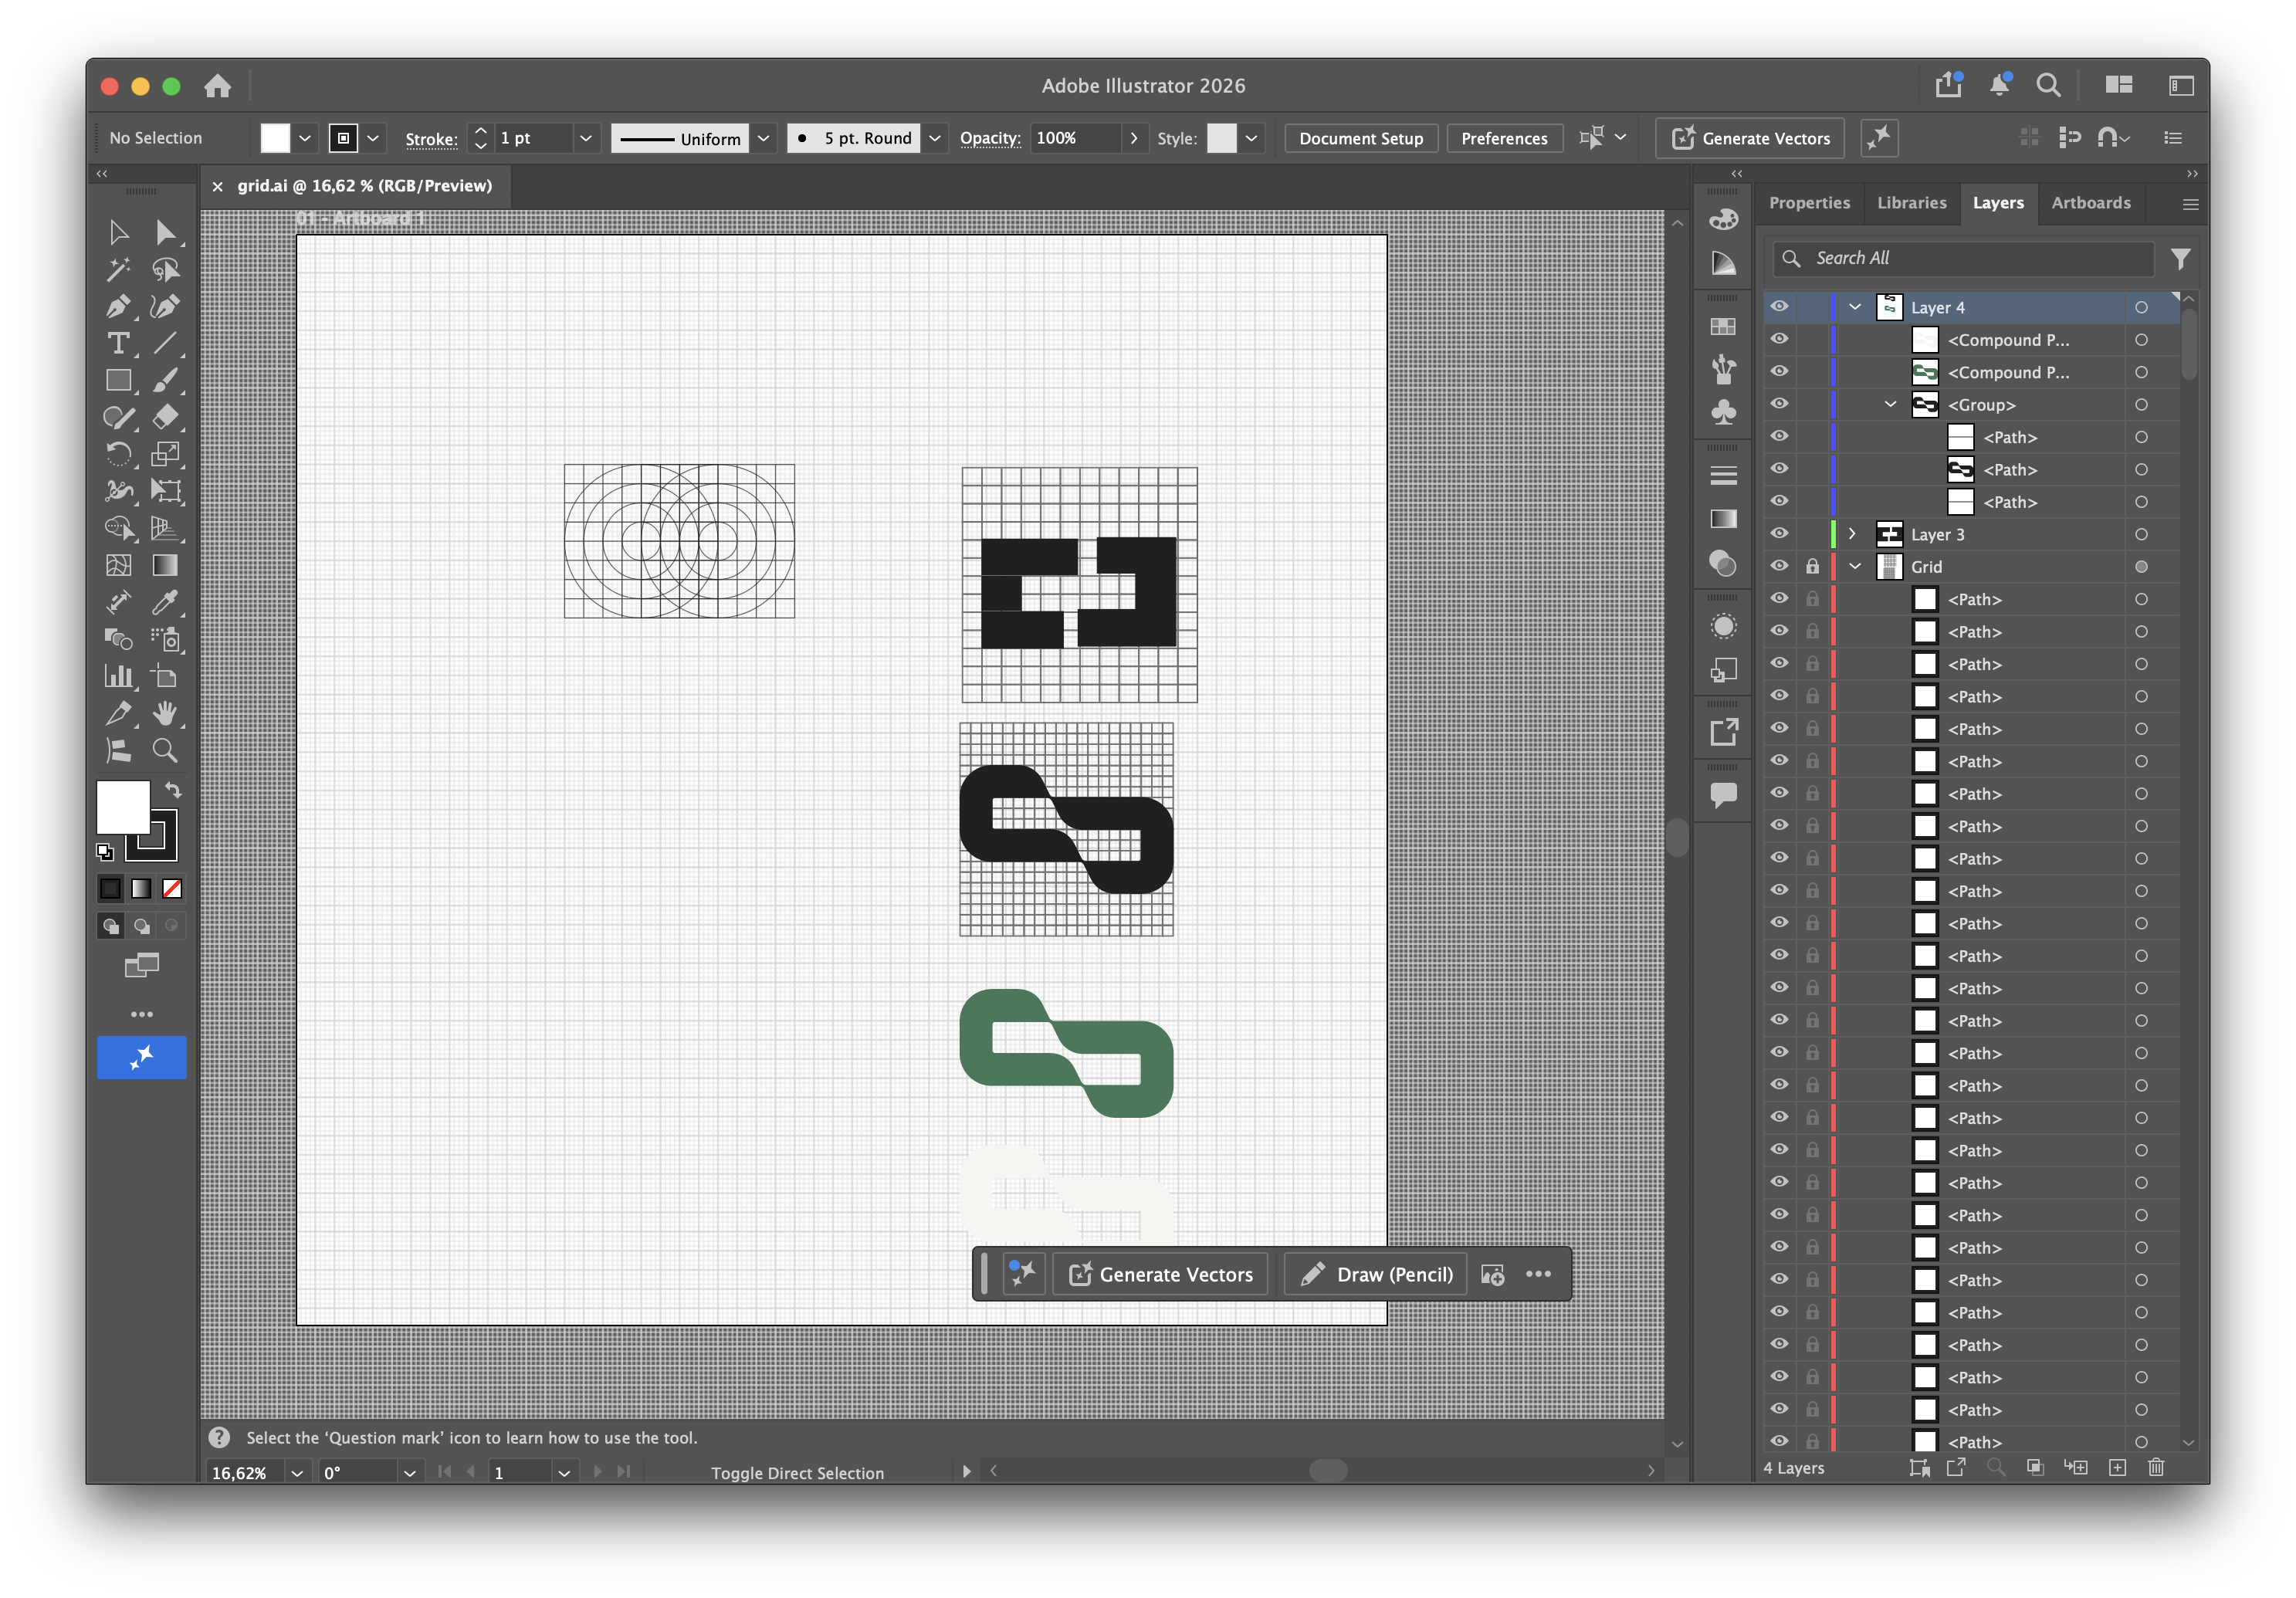Image resolution: width=2296 pixels, height=1598 pixels.
Task: Open the 5 pt. Round brush dropdown
Action: (x=935, y=138)
